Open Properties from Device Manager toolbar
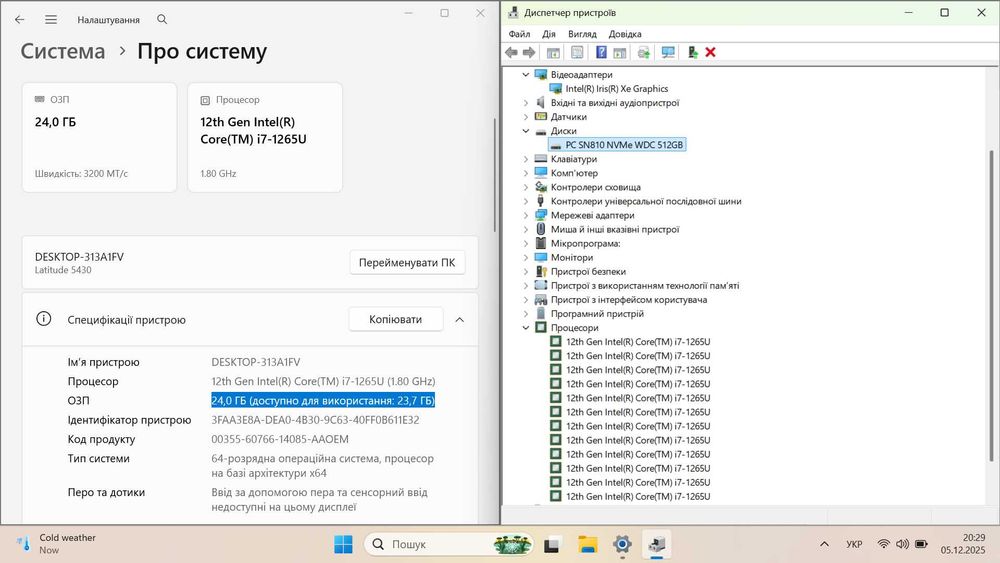This screenshot has width=1000, height=563. tap(577, 52)
